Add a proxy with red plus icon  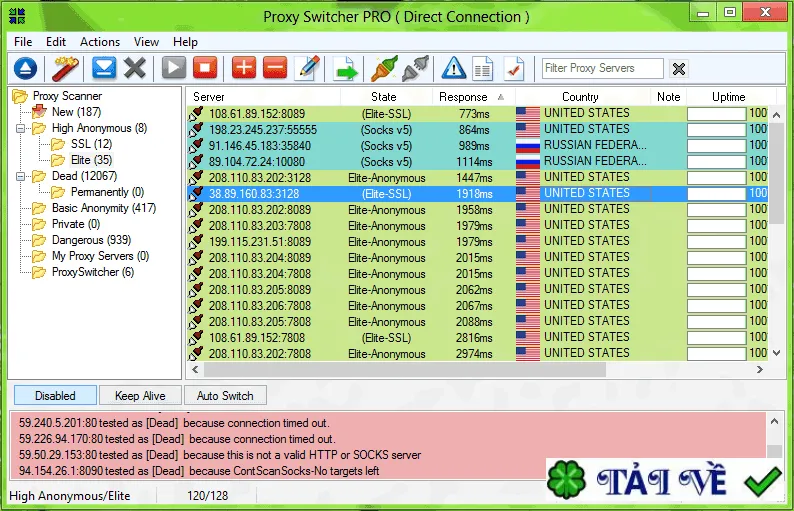[244, 68]
